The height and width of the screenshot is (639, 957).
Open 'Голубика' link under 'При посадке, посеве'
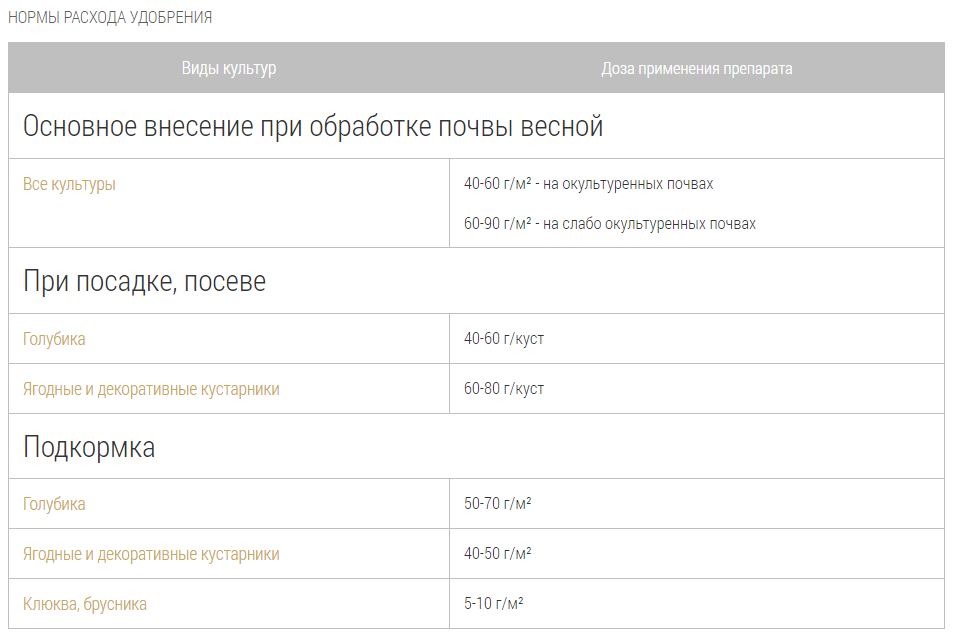coord(54,339)
